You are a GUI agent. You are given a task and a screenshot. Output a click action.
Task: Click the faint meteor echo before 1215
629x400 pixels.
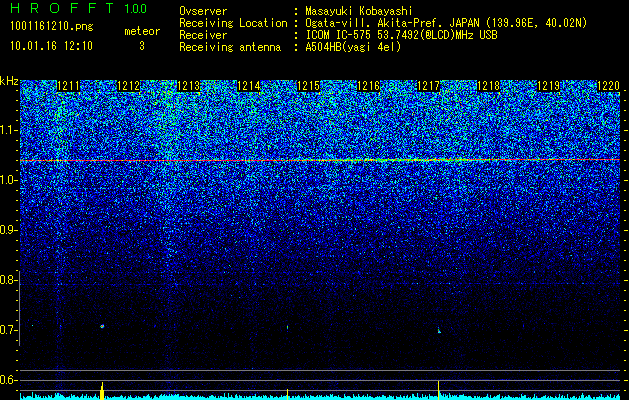coord(287,327)
